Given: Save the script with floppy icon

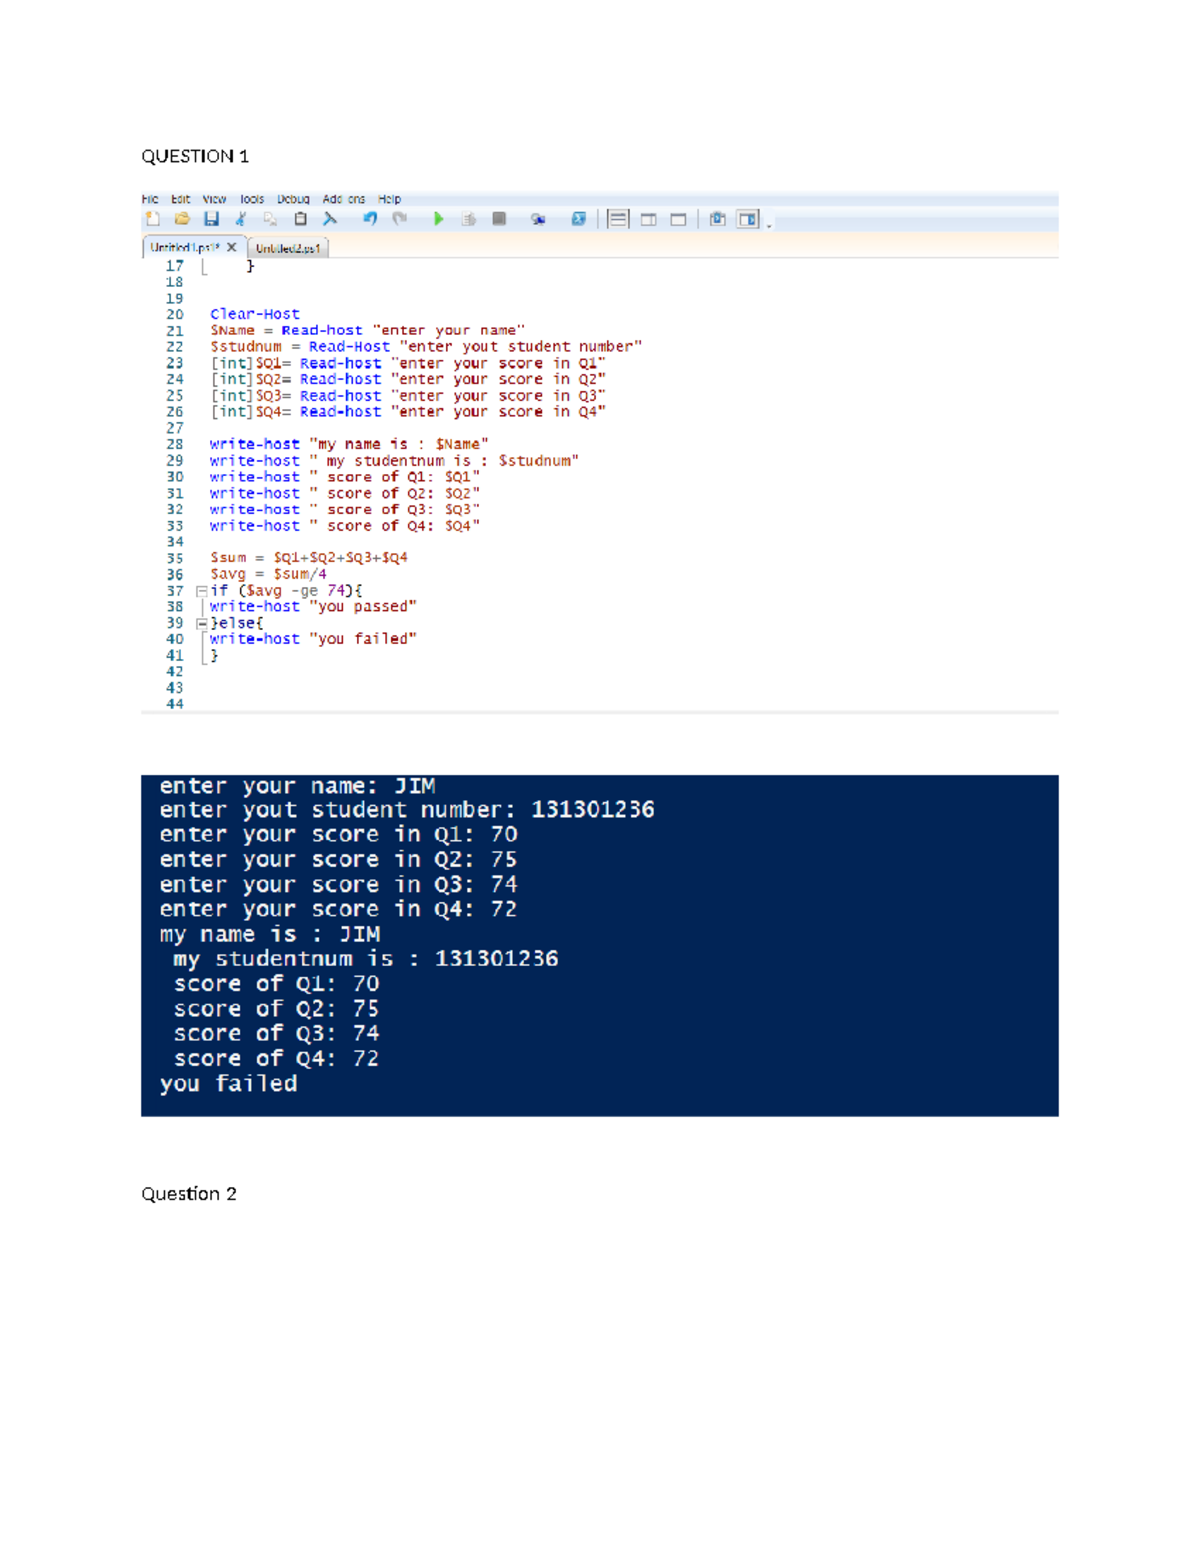Looking at the screenshot, I should (x=211, y=219).
